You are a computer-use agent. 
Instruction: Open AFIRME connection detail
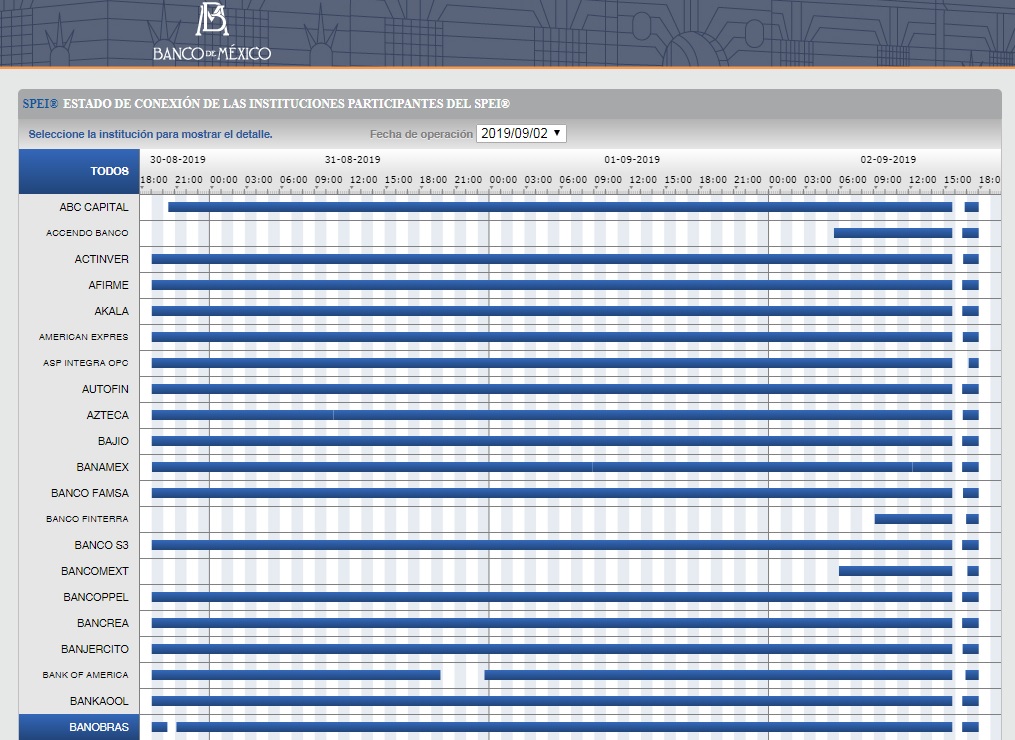point(108,285)
